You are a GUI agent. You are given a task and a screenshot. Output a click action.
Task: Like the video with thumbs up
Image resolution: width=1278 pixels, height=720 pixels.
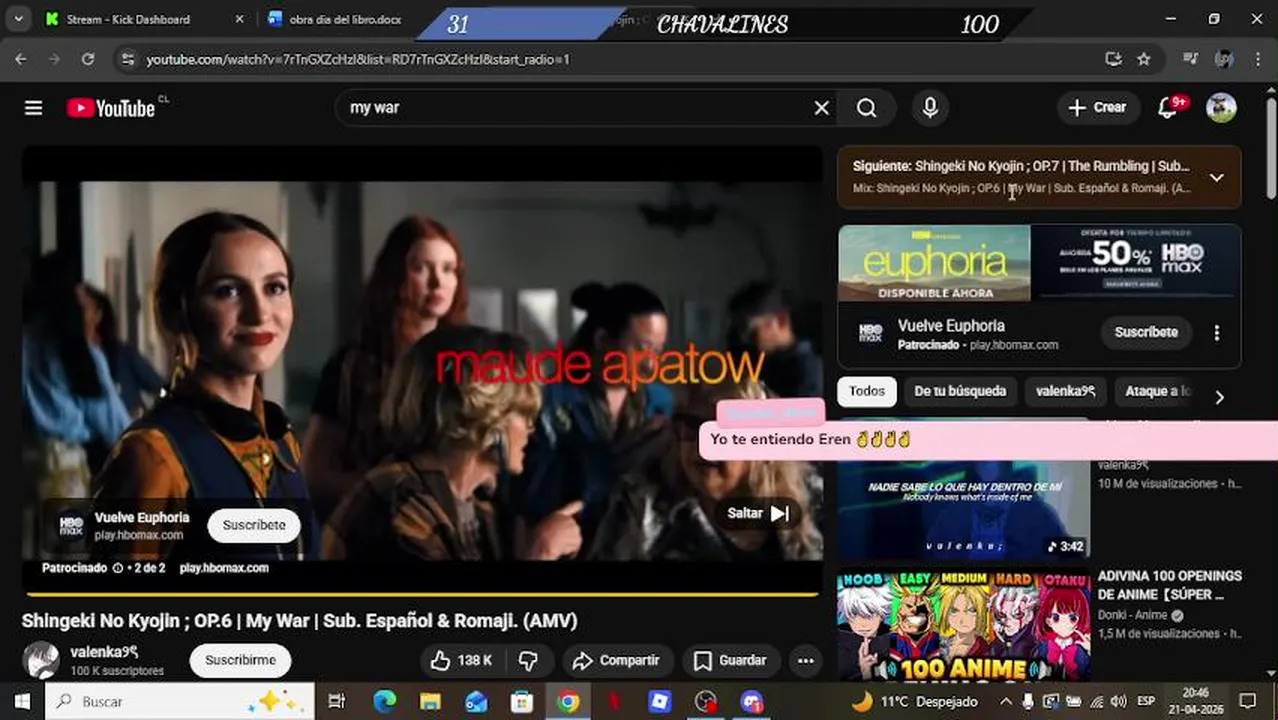click(x=462, y=660)
